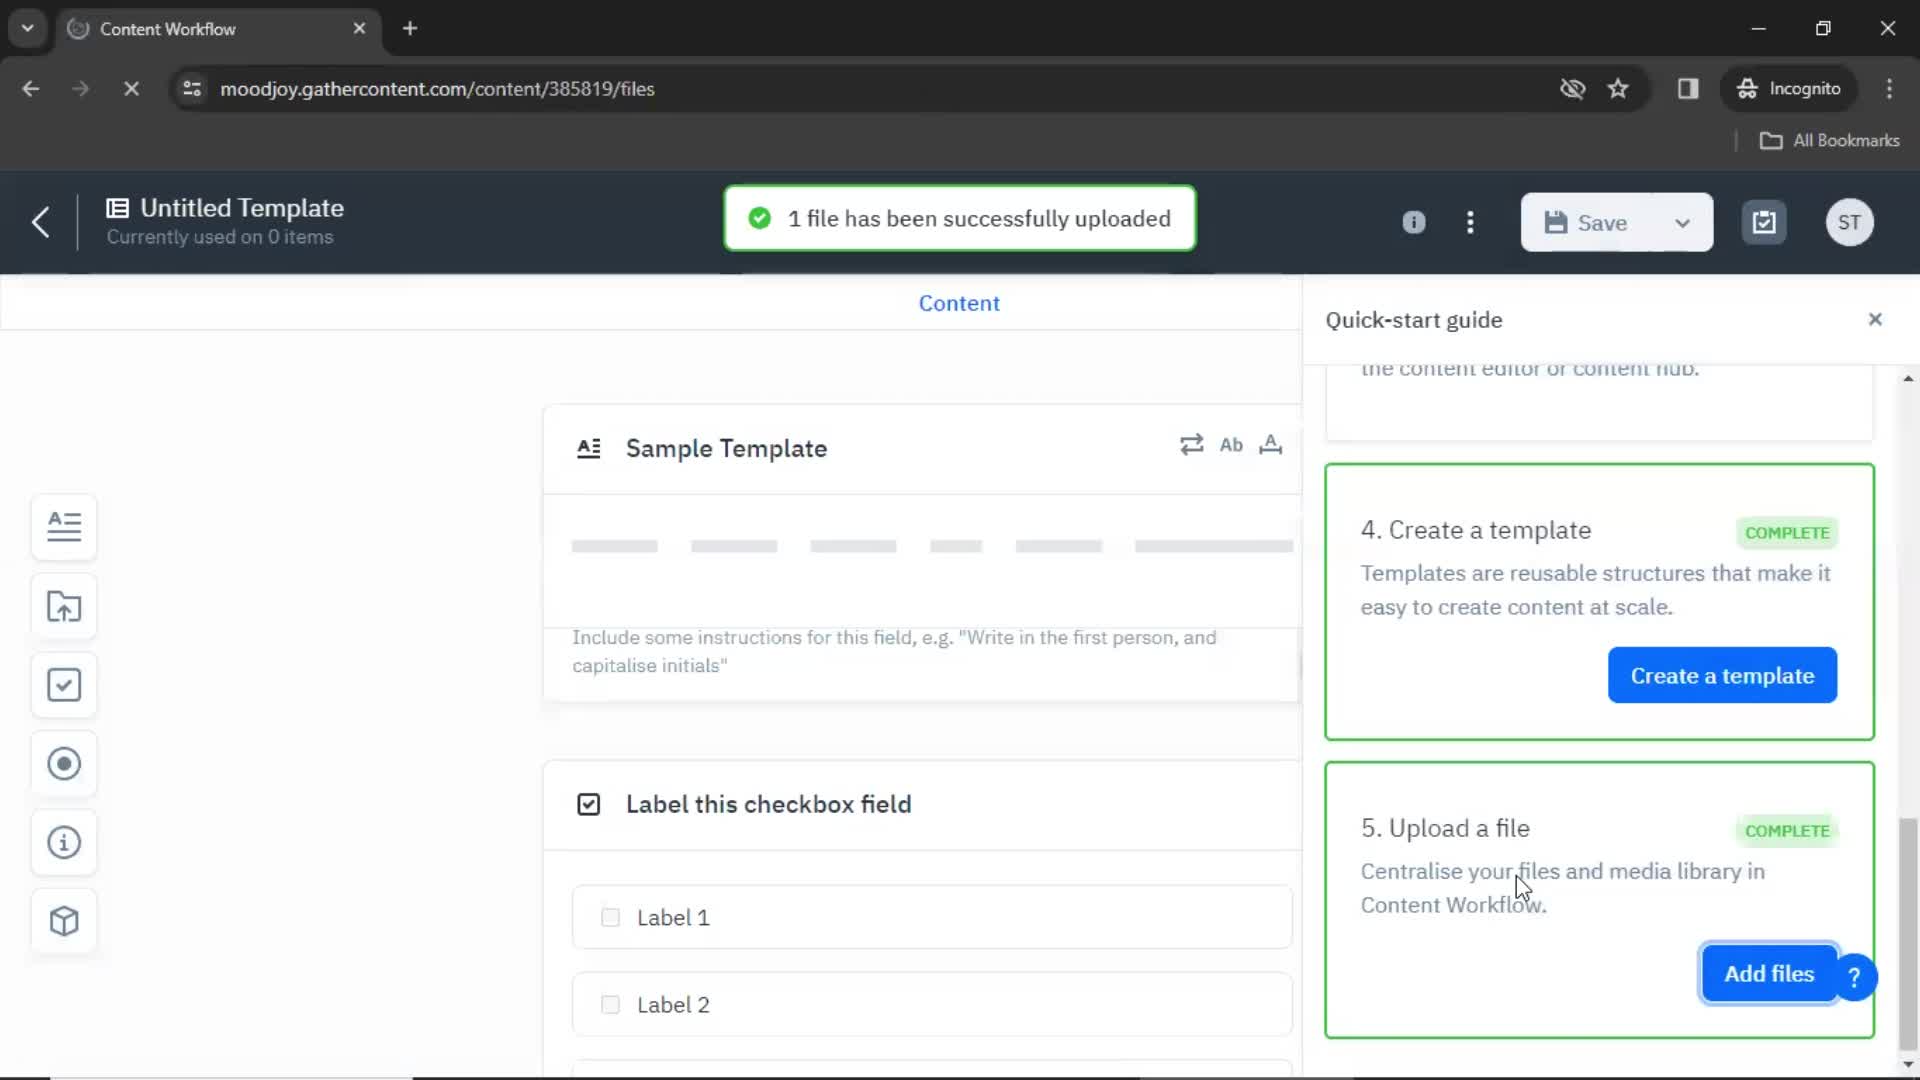The height and width of the screenshot is (1080, 1920).
Task: Click the Add files button
Action: (1768, 973)
